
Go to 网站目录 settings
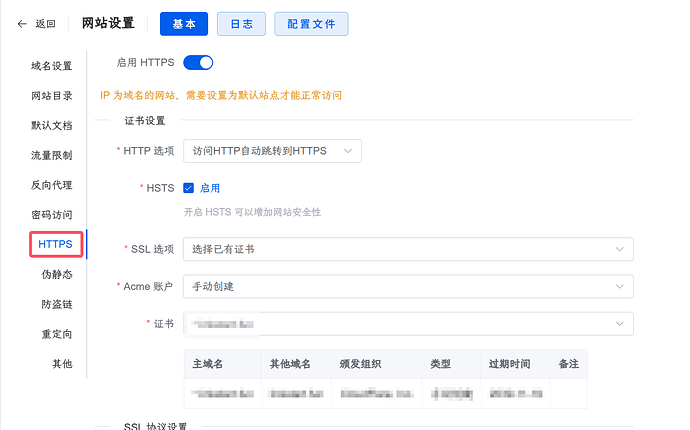click(51, 96)
